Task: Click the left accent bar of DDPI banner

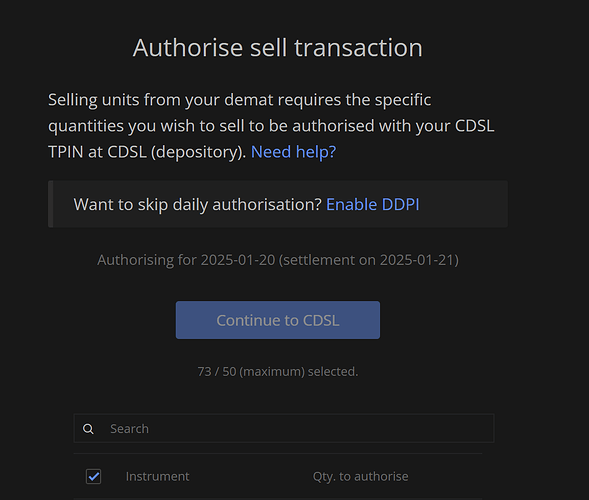Action: (50, 204)
